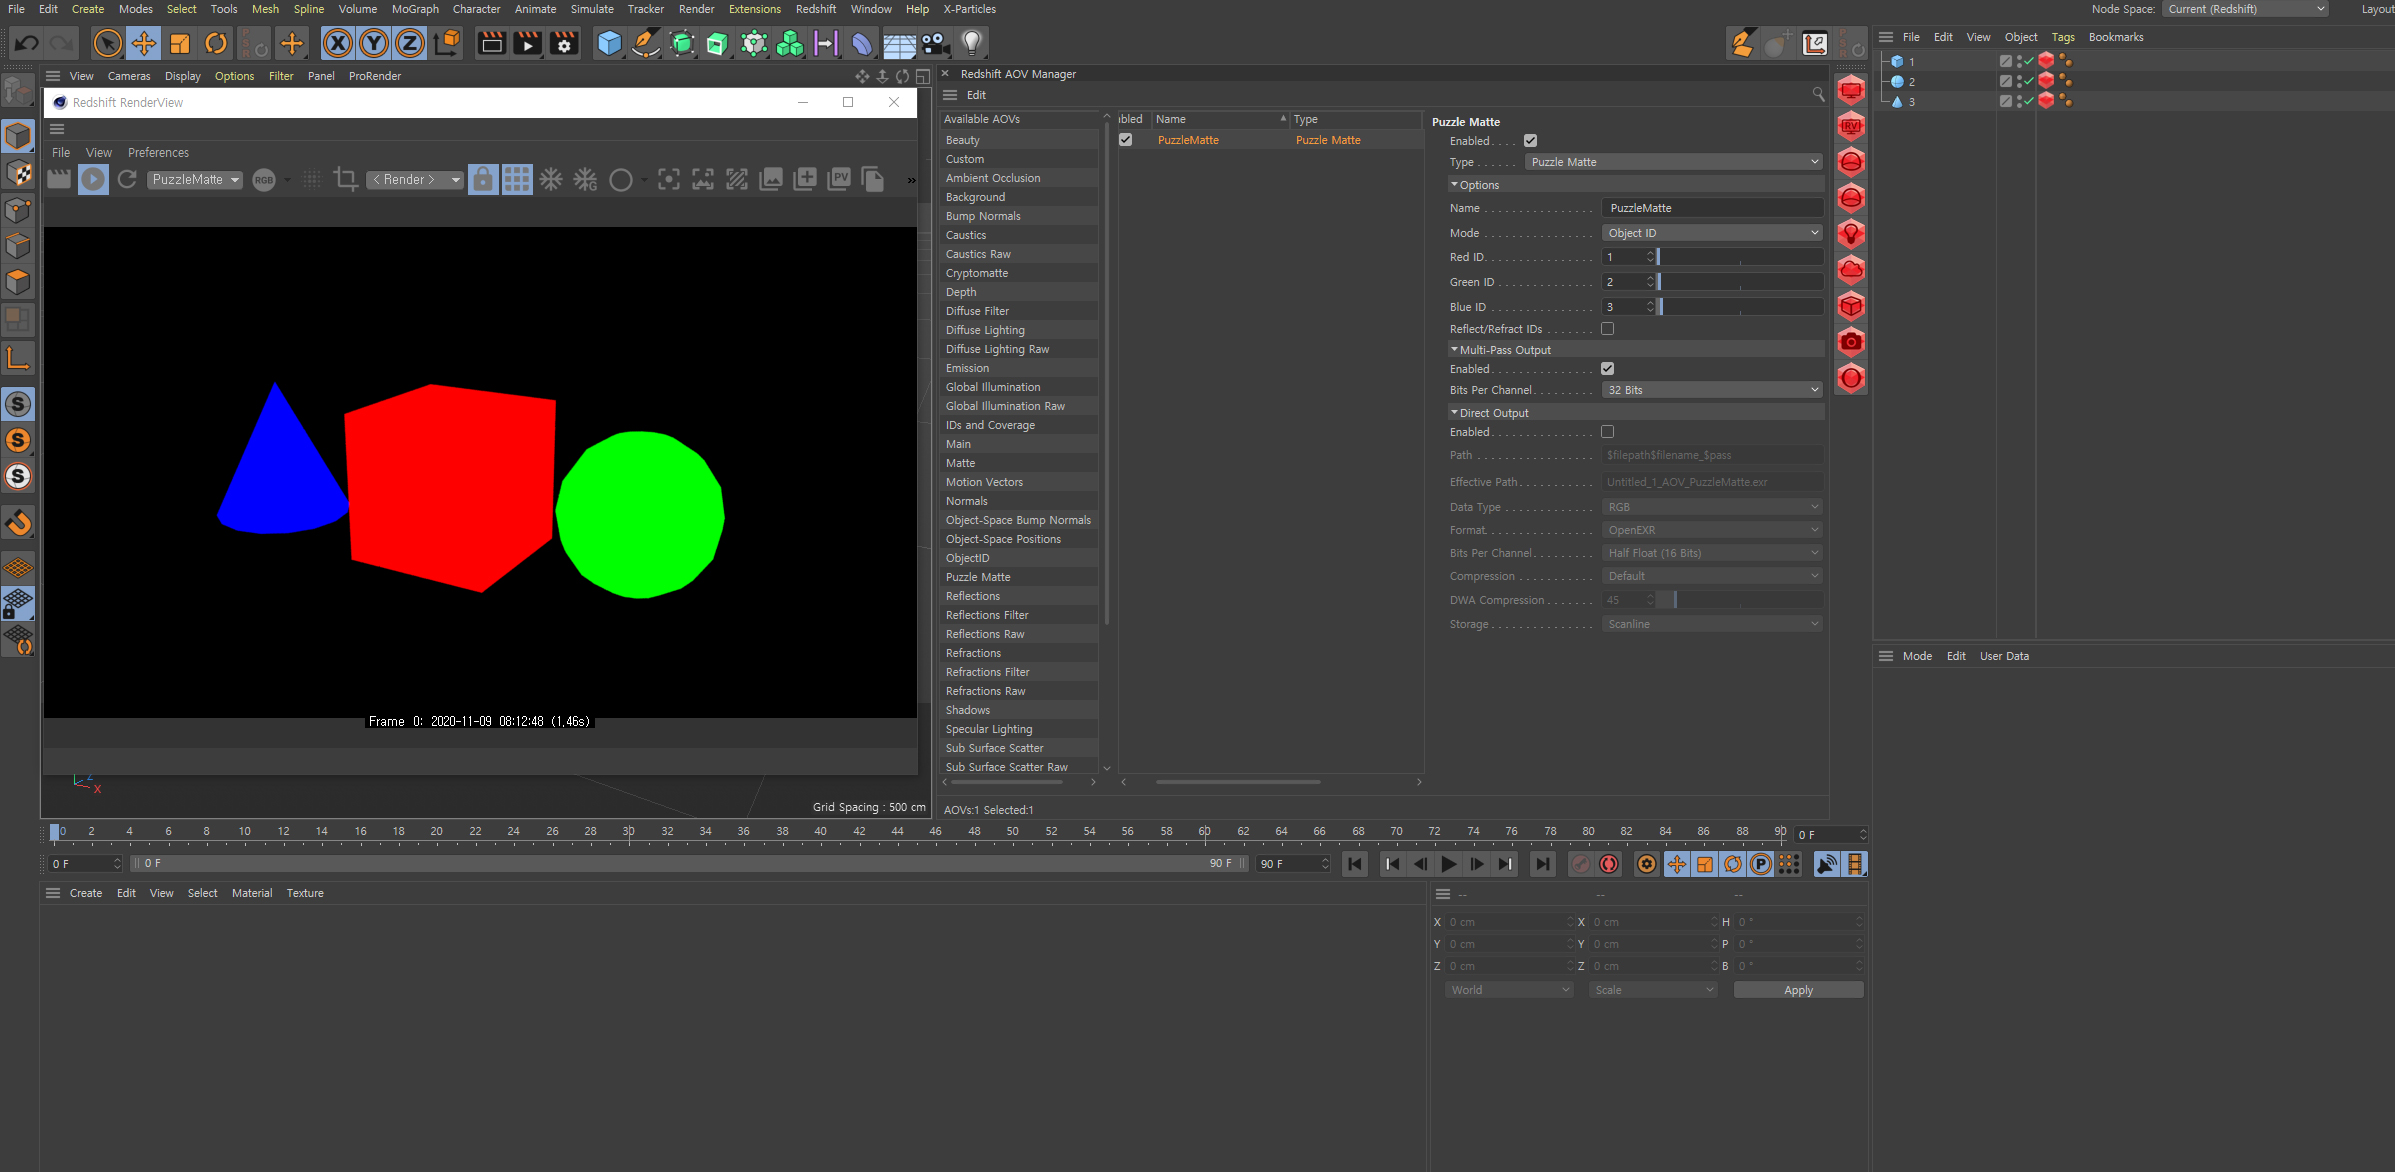Click the search magnifier in AOV Manager

pyautogui.click(x=1818, y=94)
